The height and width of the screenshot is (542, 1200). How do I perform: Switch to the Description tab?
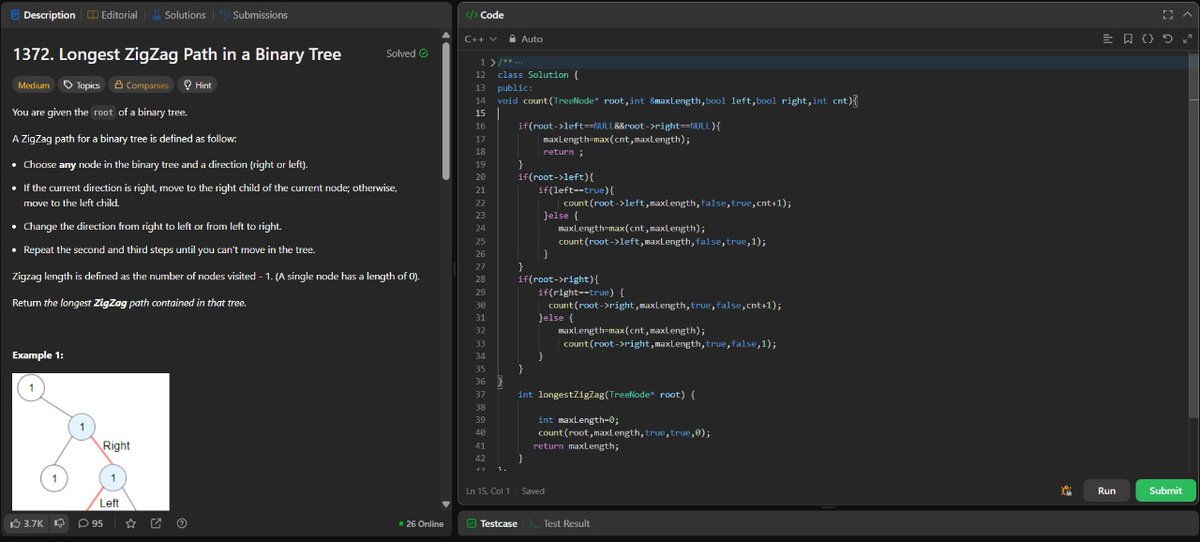pyautogui.click(x=42, y=15)
